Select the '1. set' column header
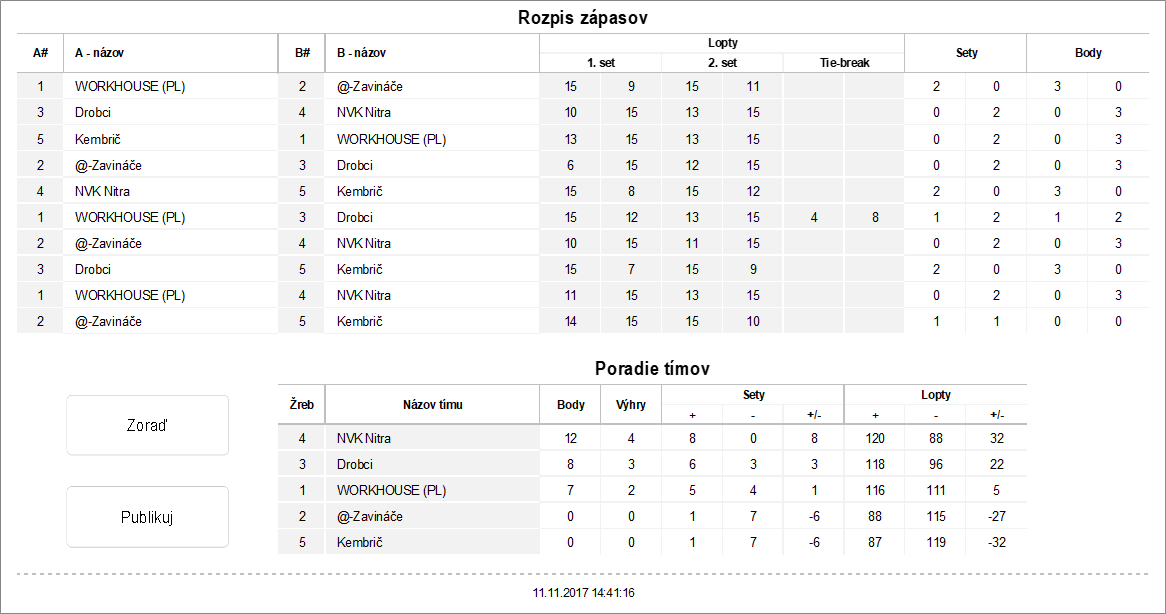Screen dimensions: 1166x614 600,62
